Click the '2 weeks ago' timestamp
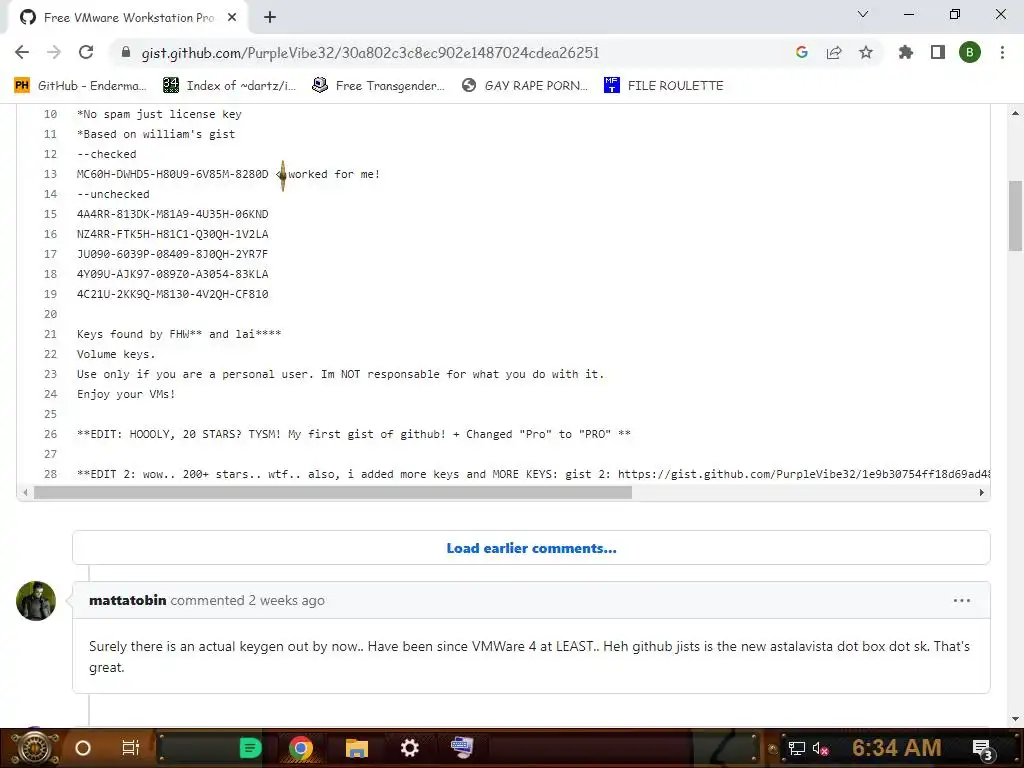The height and width of the screenshot is (768, 1024). 286,600
